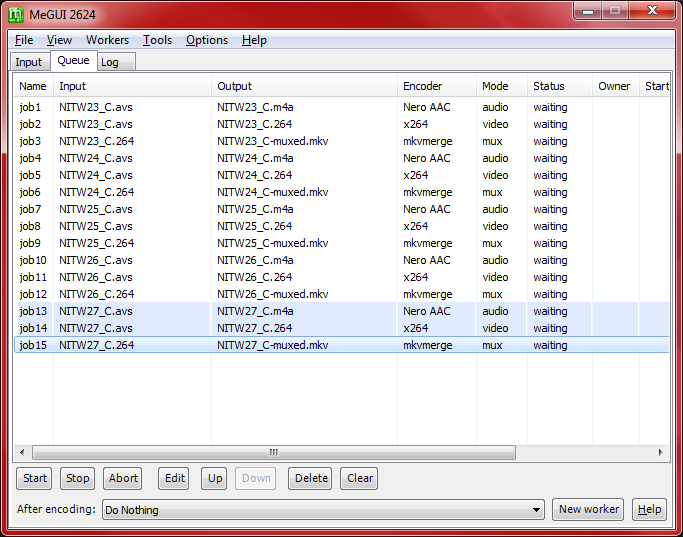Click the mux mode cell of job6
The image size is (683, 537).
[493, 192]
